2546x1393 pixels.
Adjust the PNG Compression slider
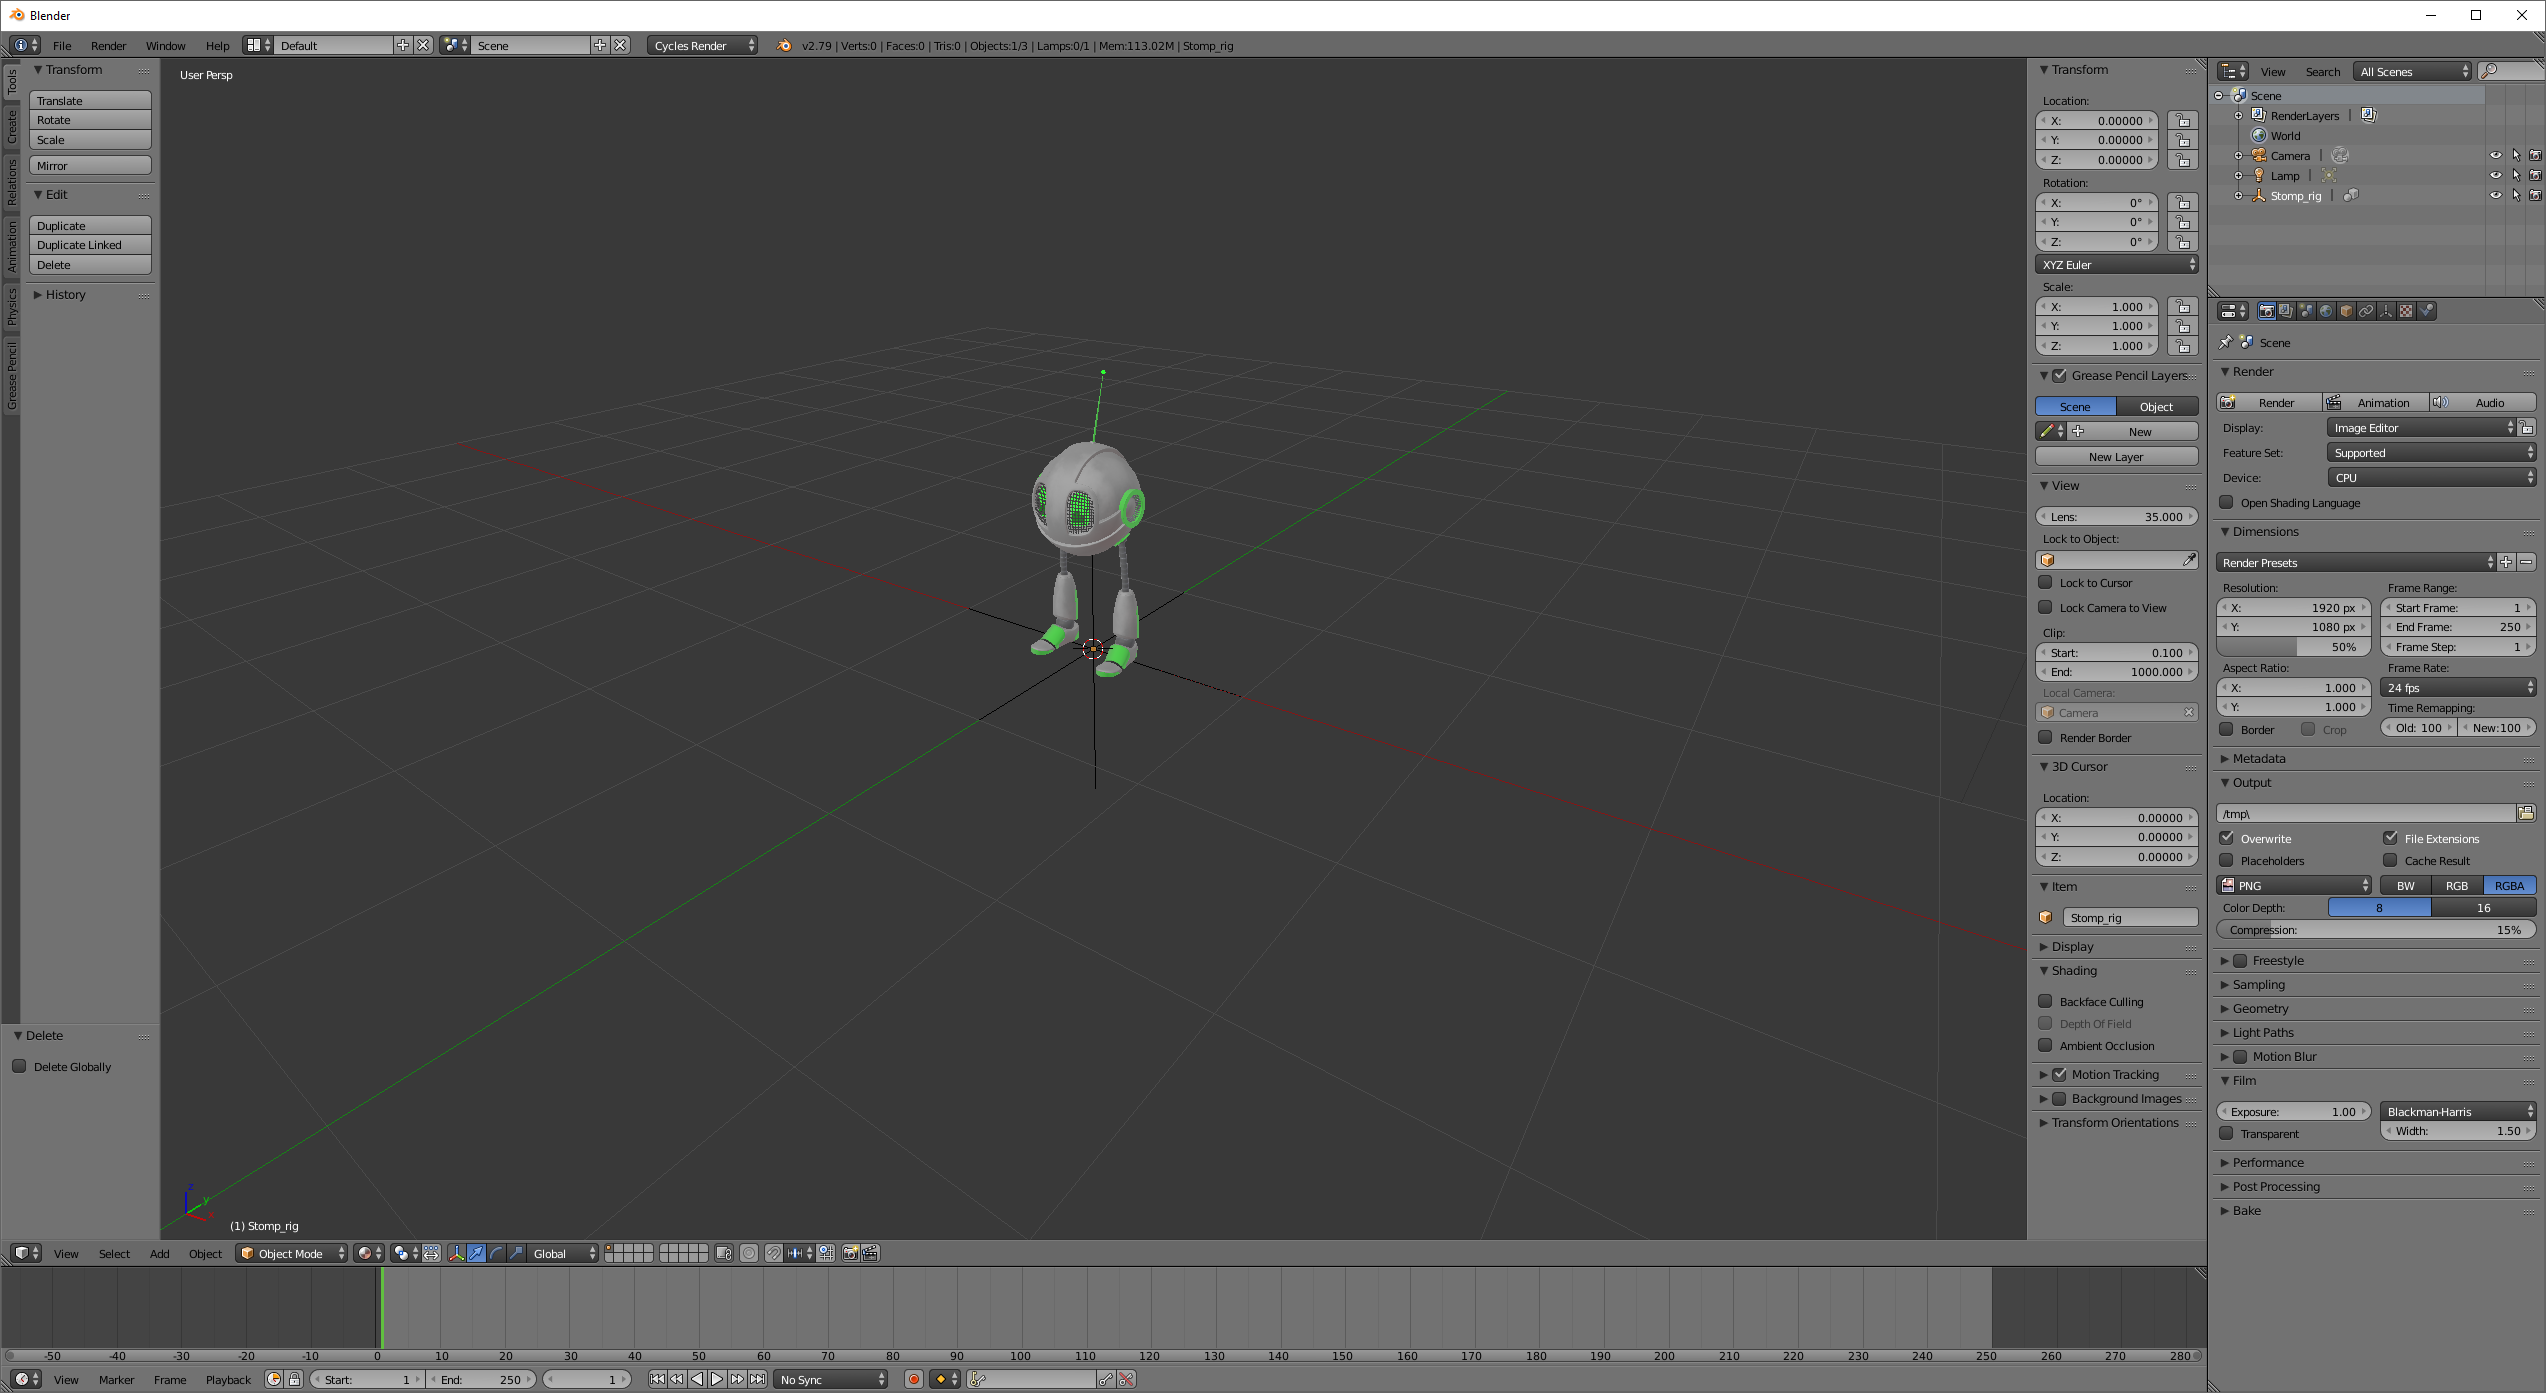point(2376,930)
